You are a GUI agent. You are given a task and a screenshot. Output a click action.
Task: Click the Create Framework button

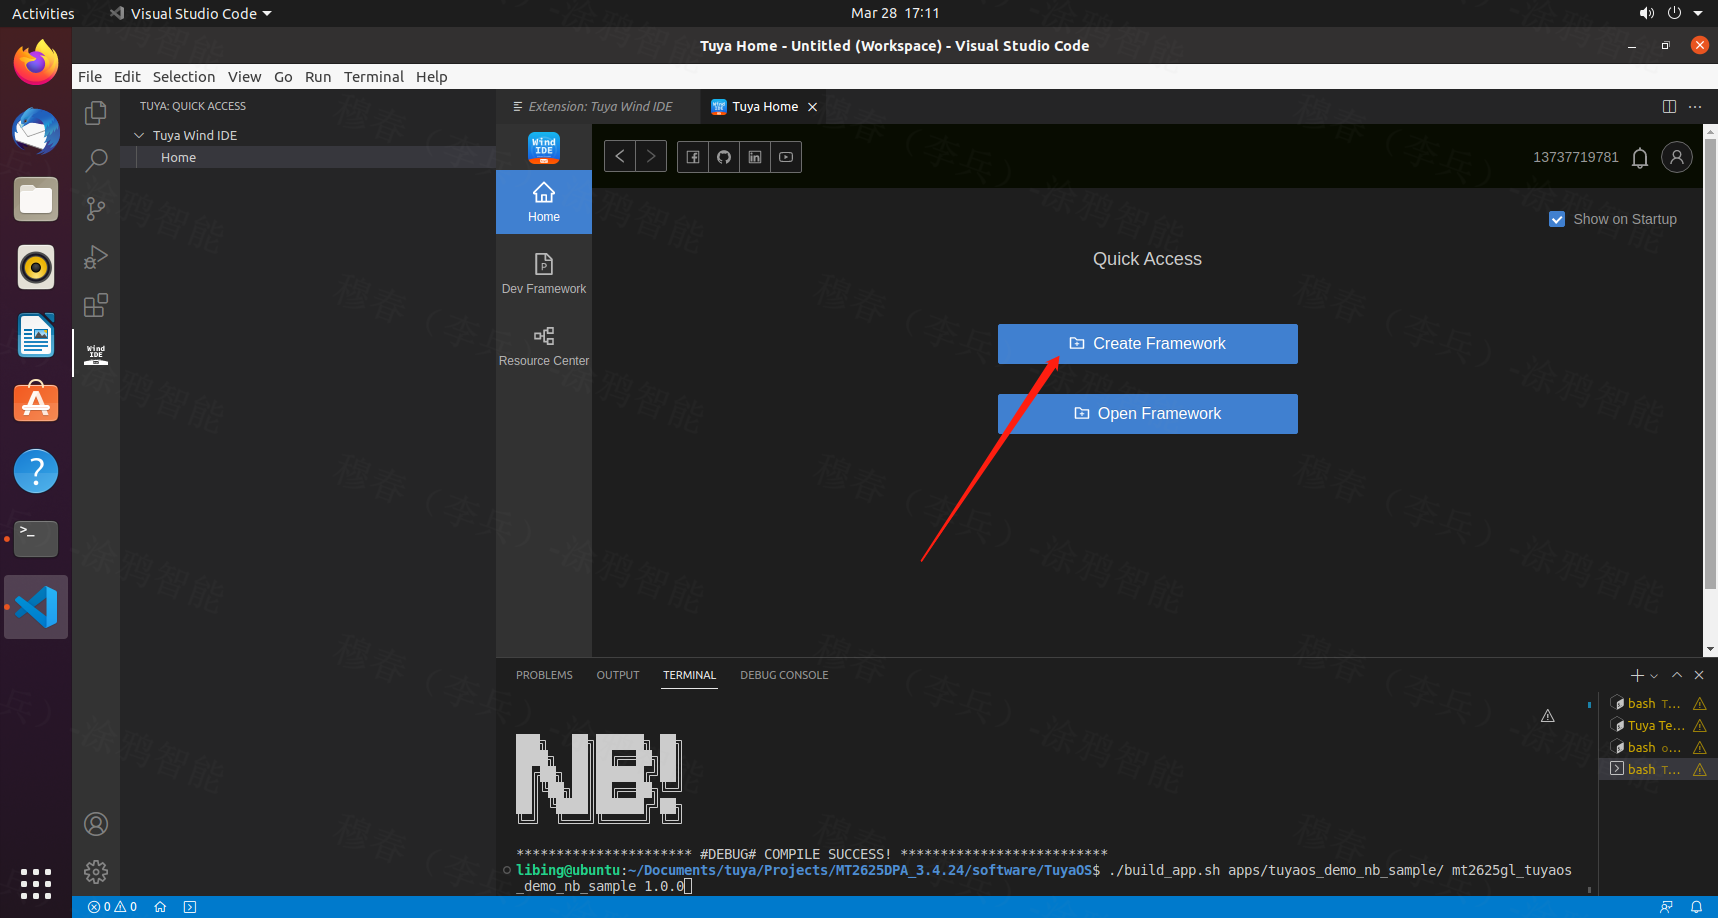(1148, 344)
